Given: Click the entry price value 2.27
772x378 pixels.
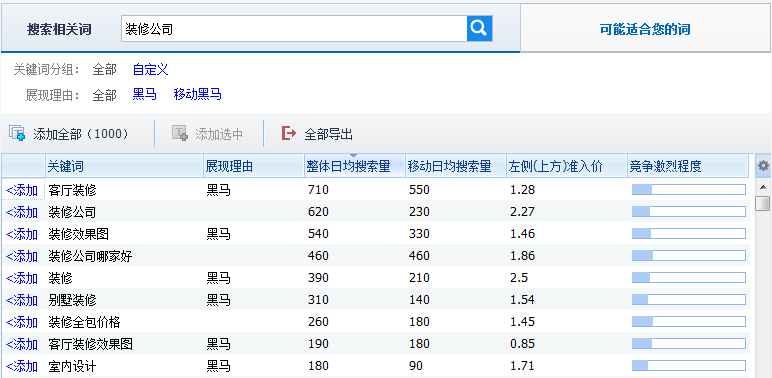Looking at the screenshot, I should tap(522, 212).
